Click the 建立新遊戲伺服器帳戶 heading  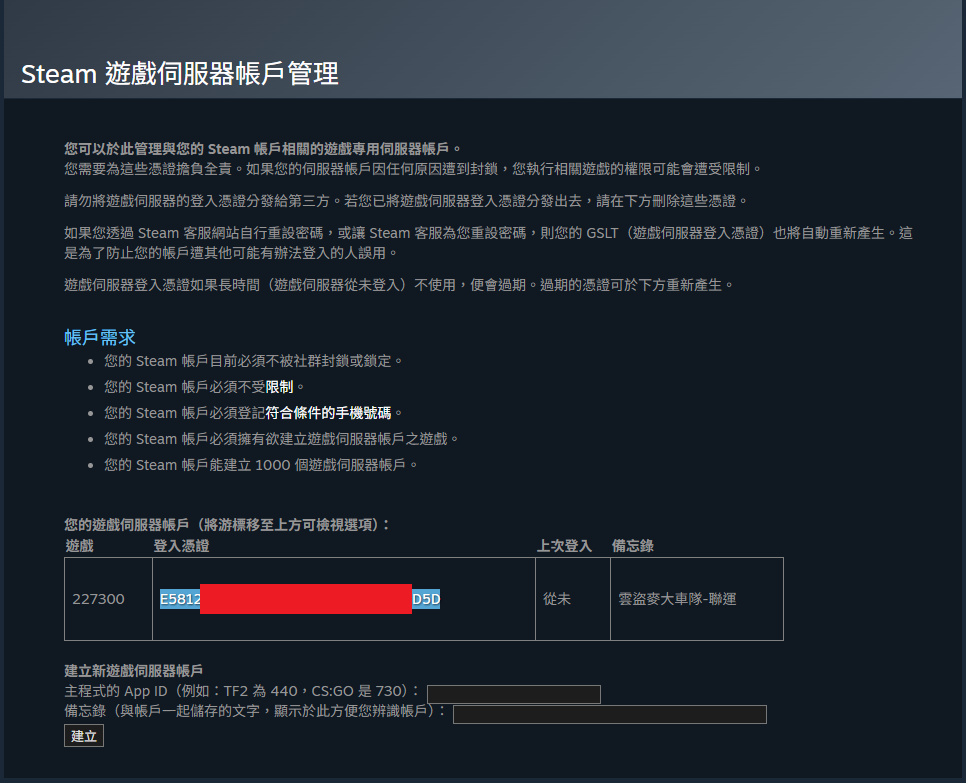(134, 671)
